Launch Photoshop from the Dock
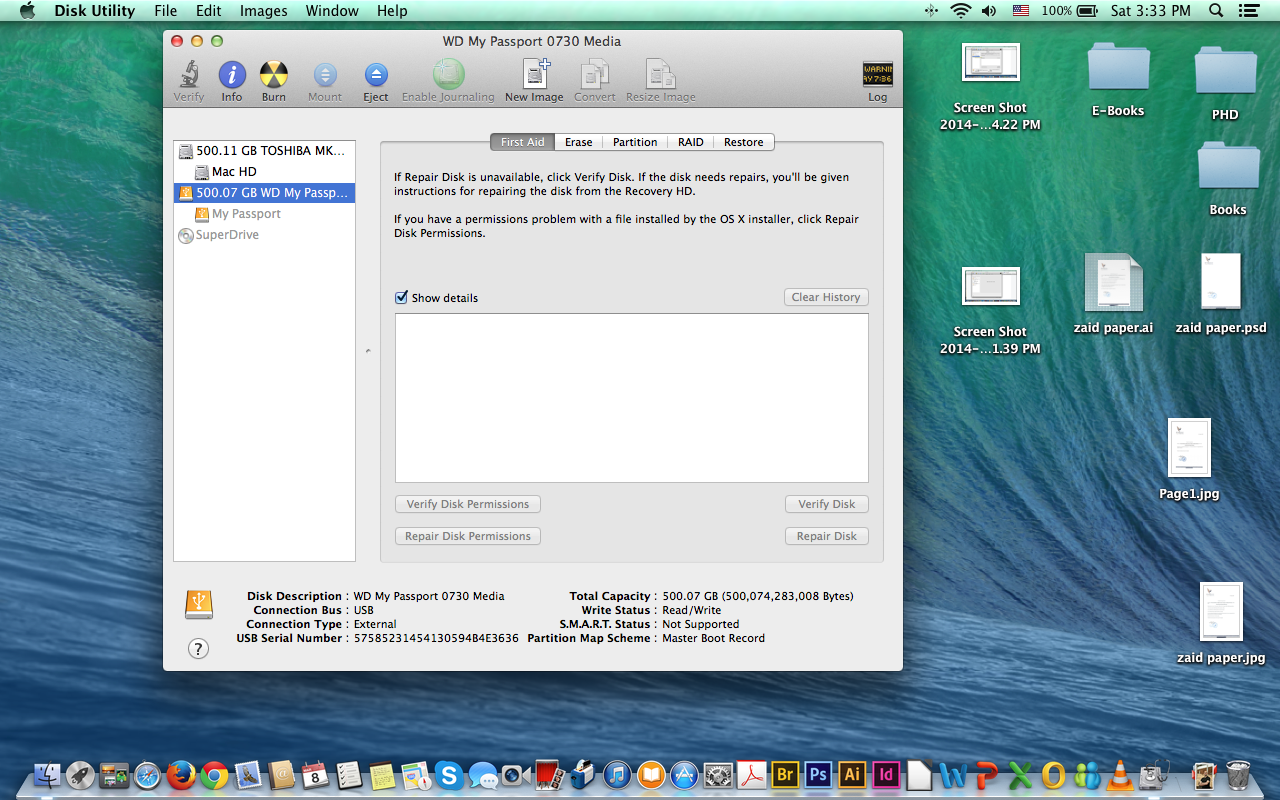1280x800 pixels. coord(819,774)
